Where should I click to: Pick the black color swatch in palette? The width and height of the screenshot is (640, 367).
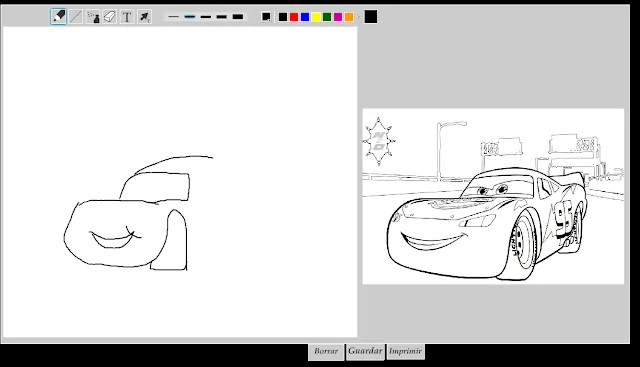[283, 17]
